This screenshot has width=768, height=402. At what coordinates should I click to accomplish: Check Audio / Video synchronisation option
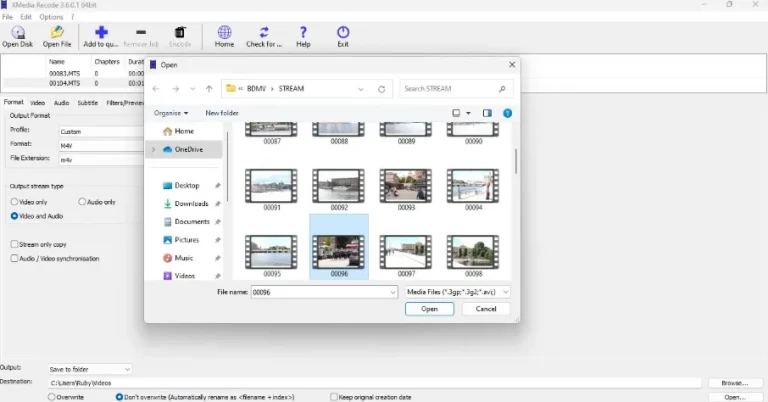click(x=14, y=258)
